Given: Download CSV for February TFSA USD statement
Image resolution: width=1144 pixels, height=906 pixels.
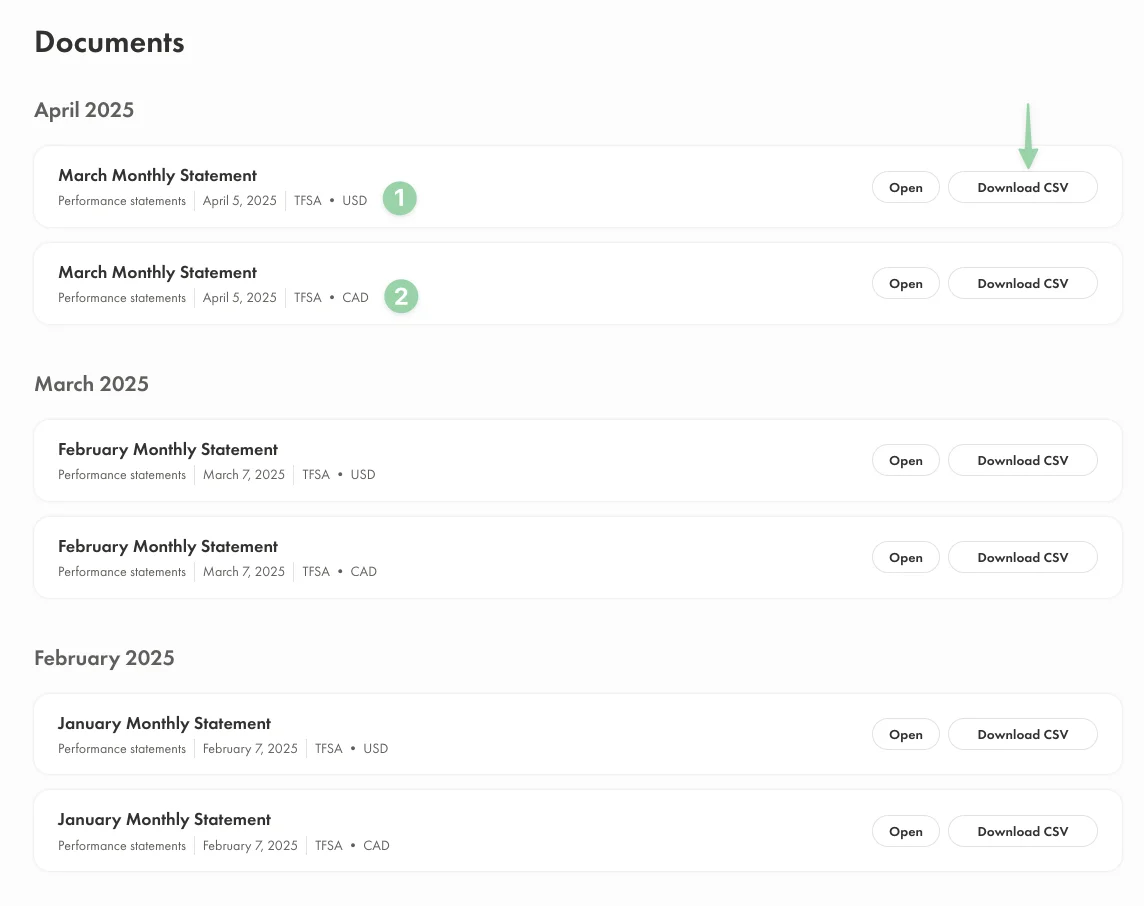Looking at the screenshot, I should [x=1022, y=460].
